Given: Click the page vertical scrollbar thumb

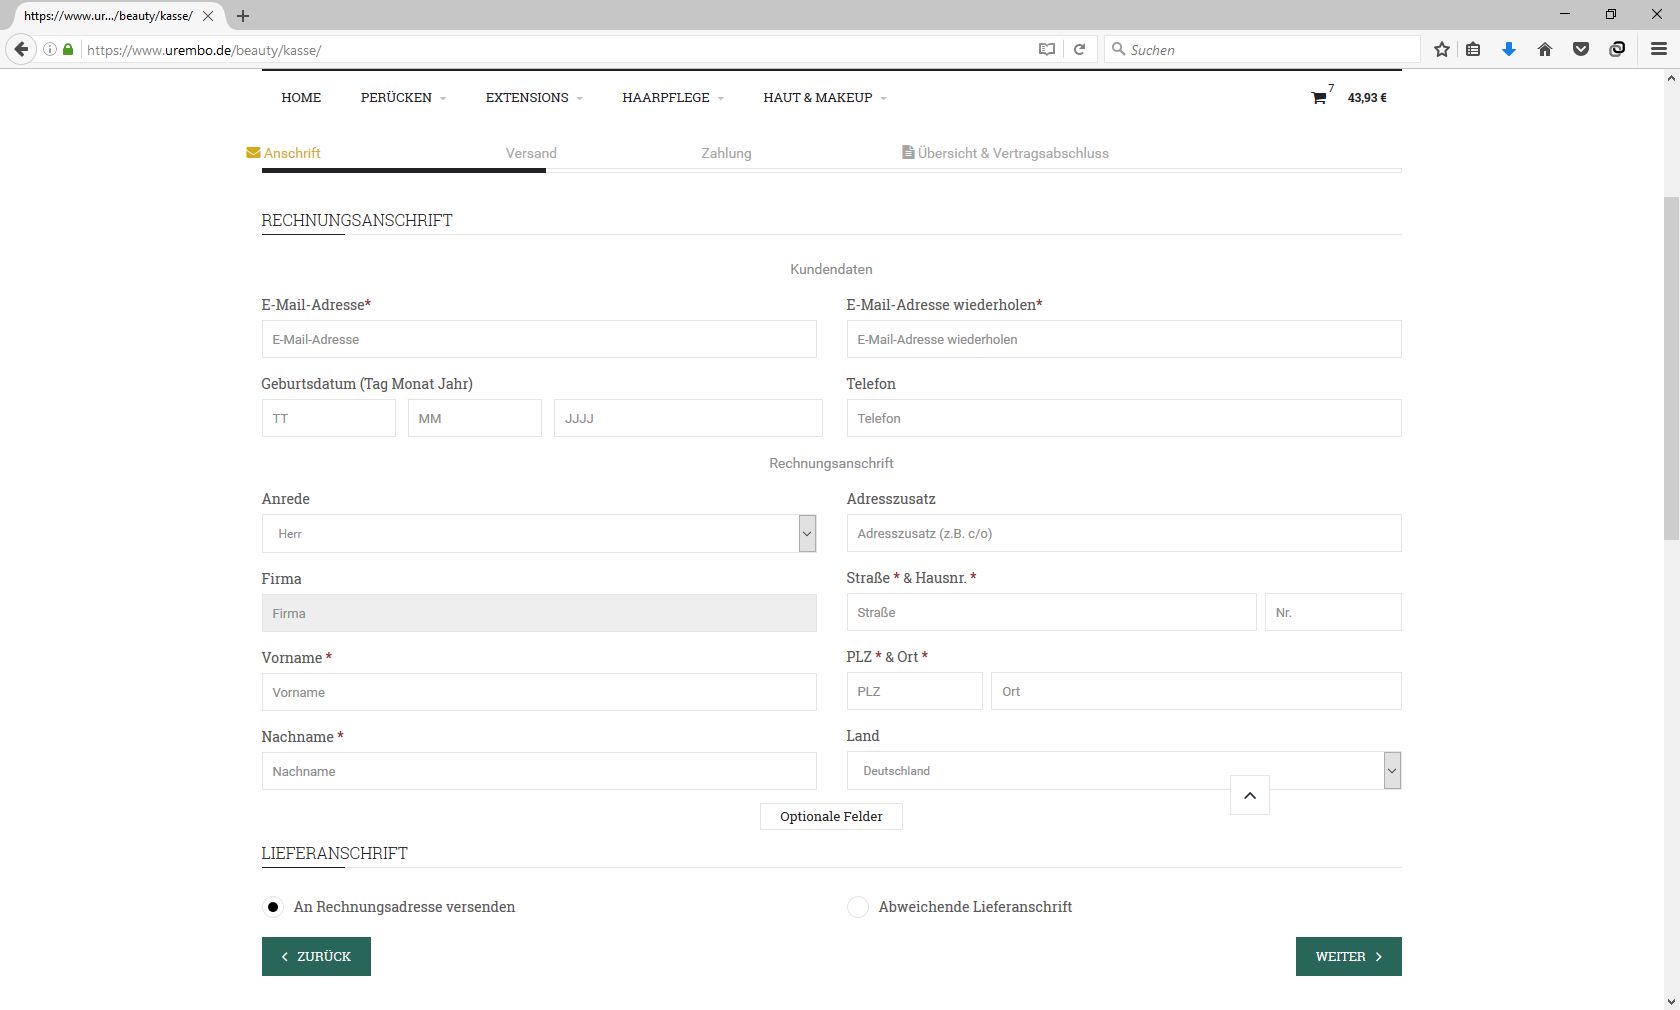Looking at the screenshot, I should tap(1671, 368).
